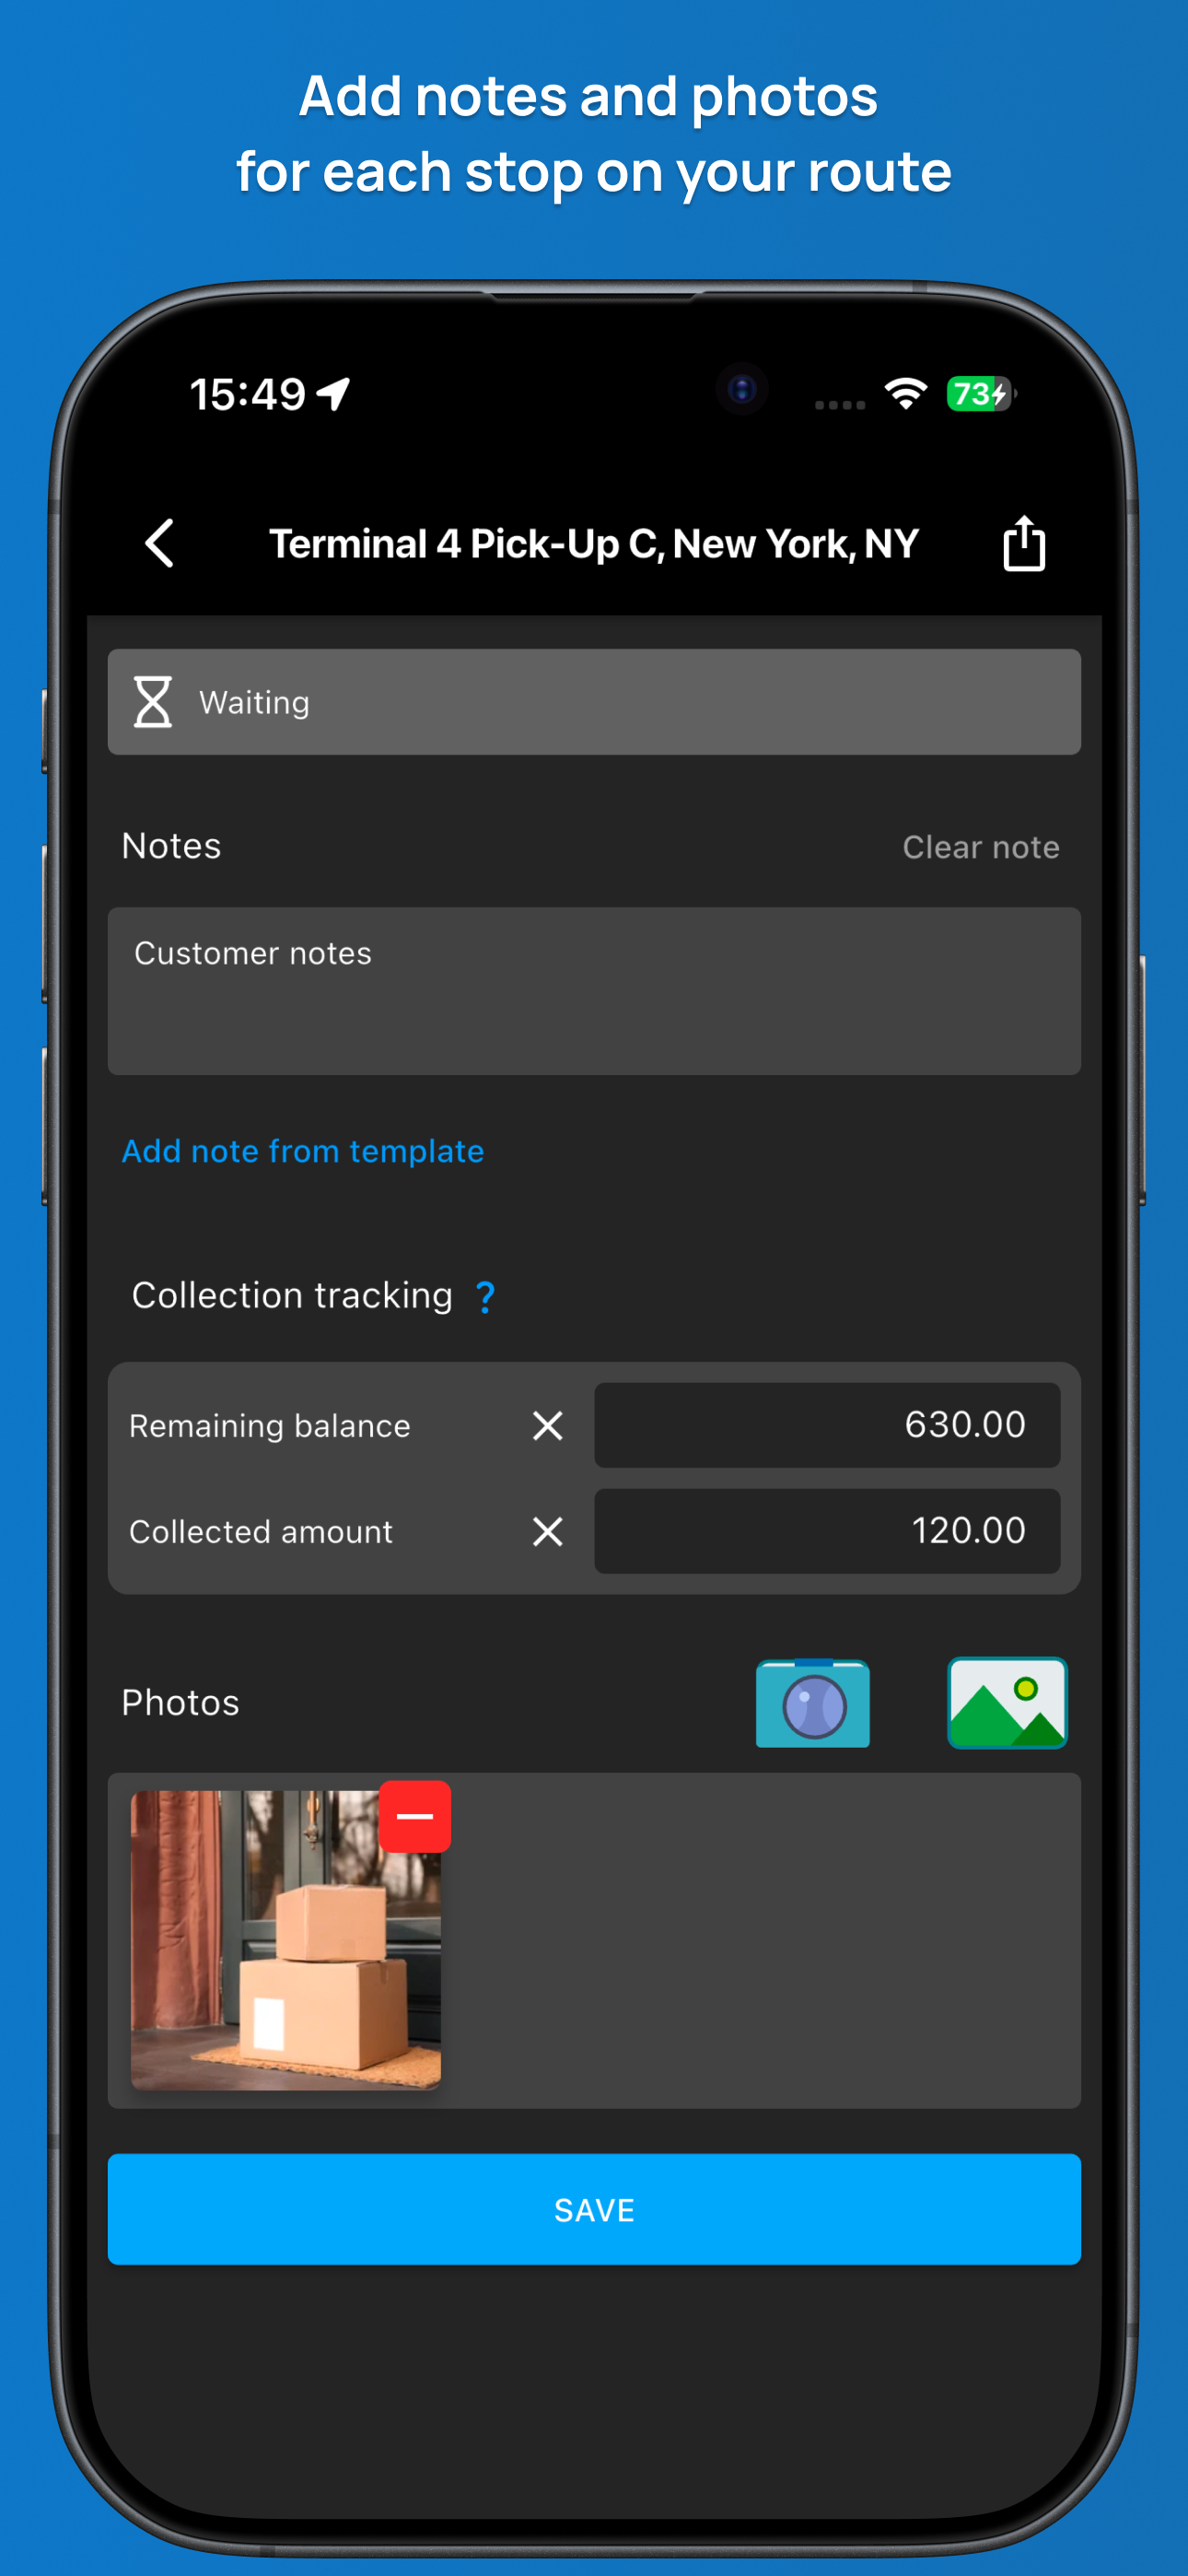Tap the Collected amount label
The width and height of the screenshot is (1188, 2576).
pos(261,1532)
